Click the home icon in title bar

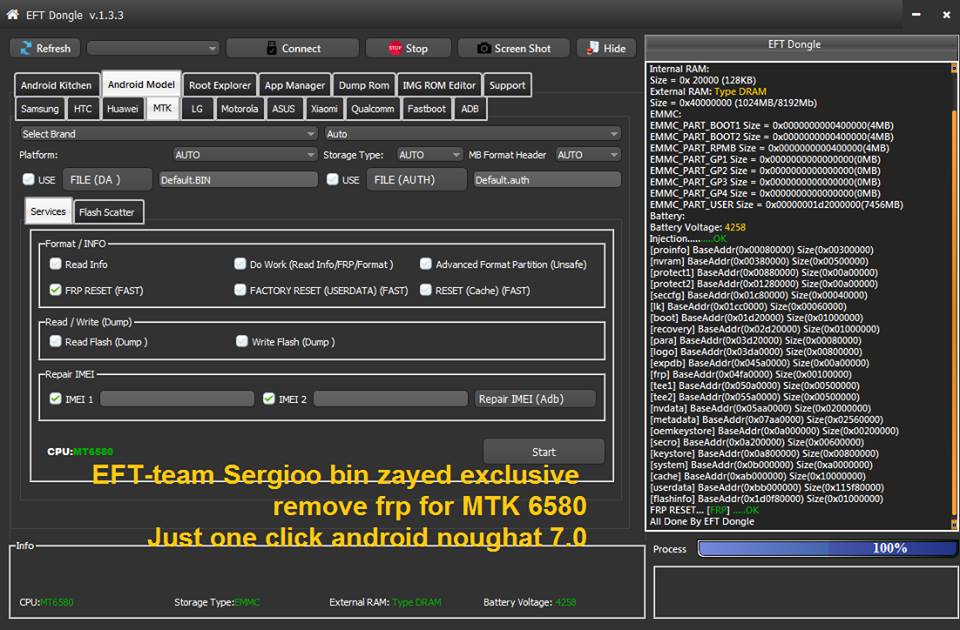point(12,14)
